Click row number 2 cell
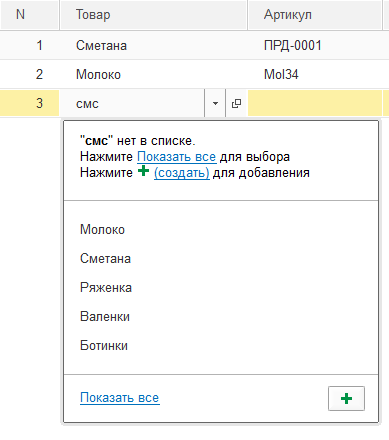The image size is (389, 440). point(30,74)
